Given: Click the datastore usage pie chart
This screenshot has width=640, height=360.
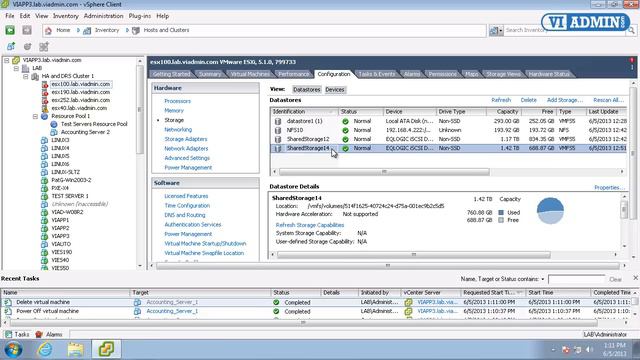Looking at the screenshot, I should pyautogui.click(x=550, y=211).
